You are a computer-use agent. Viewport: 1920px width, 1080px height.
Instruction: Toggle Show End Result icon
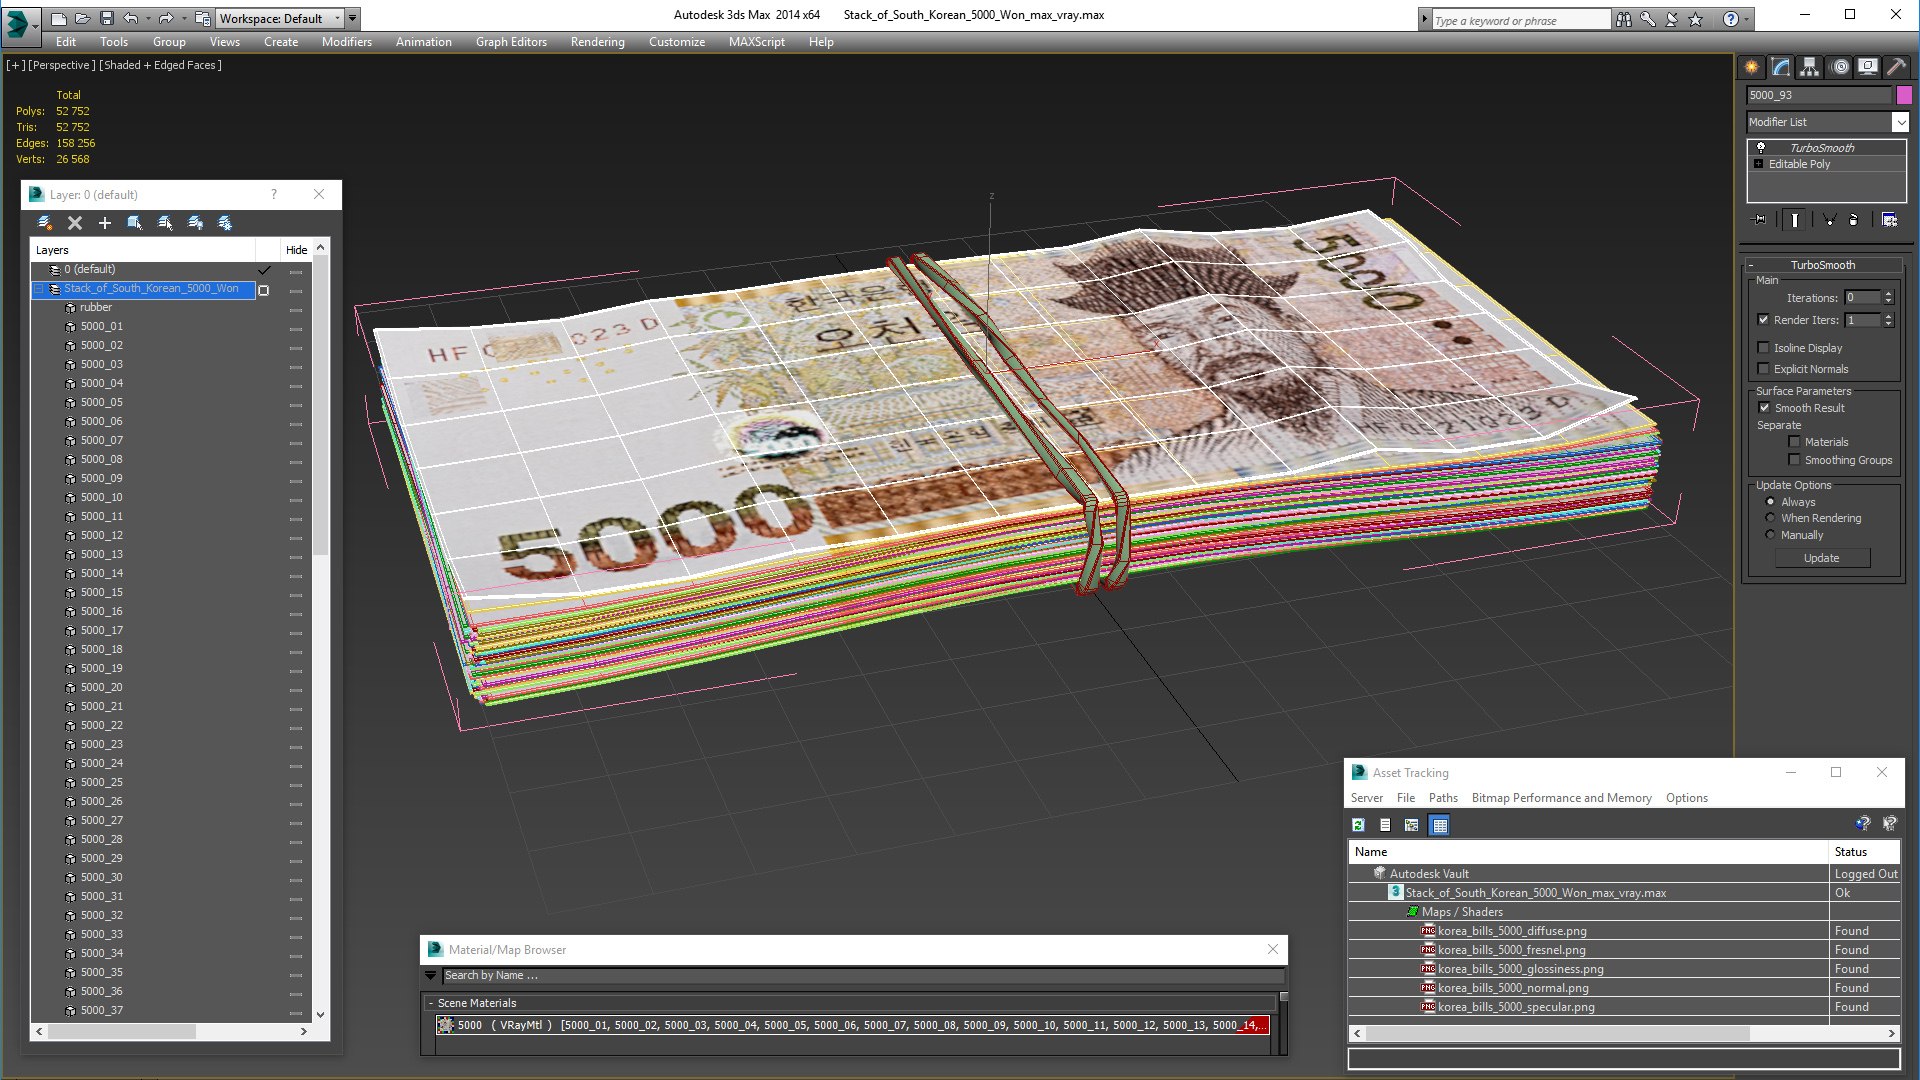[x=1795, y=220]
